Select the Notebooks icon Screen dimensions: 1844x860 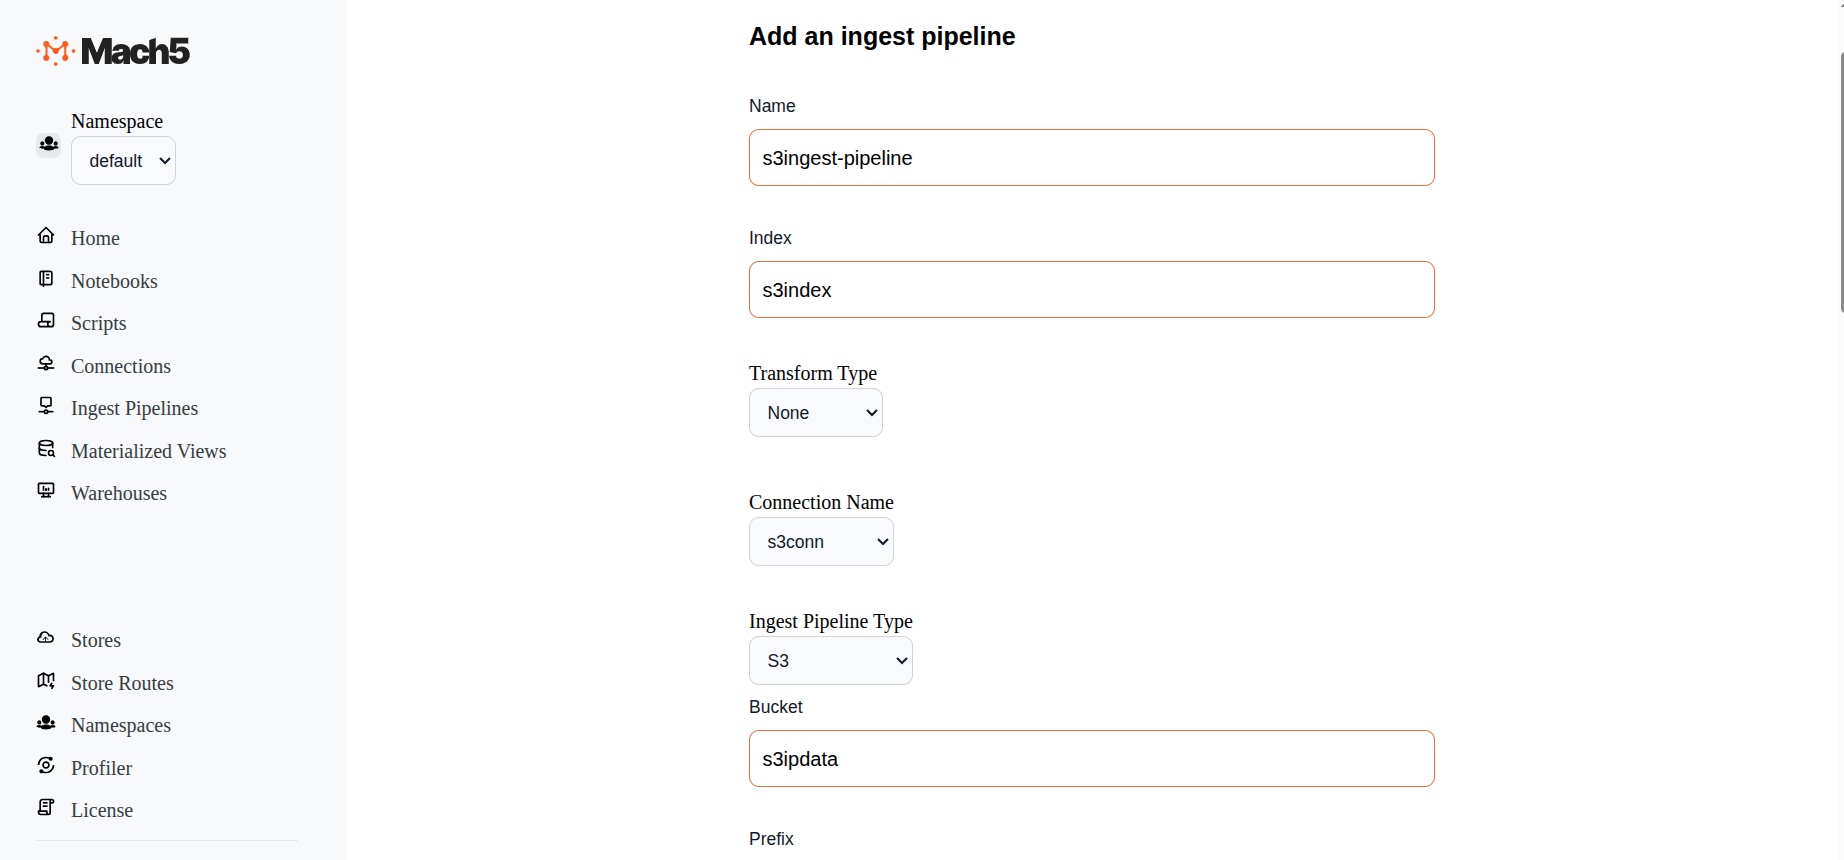pos(46,278)
